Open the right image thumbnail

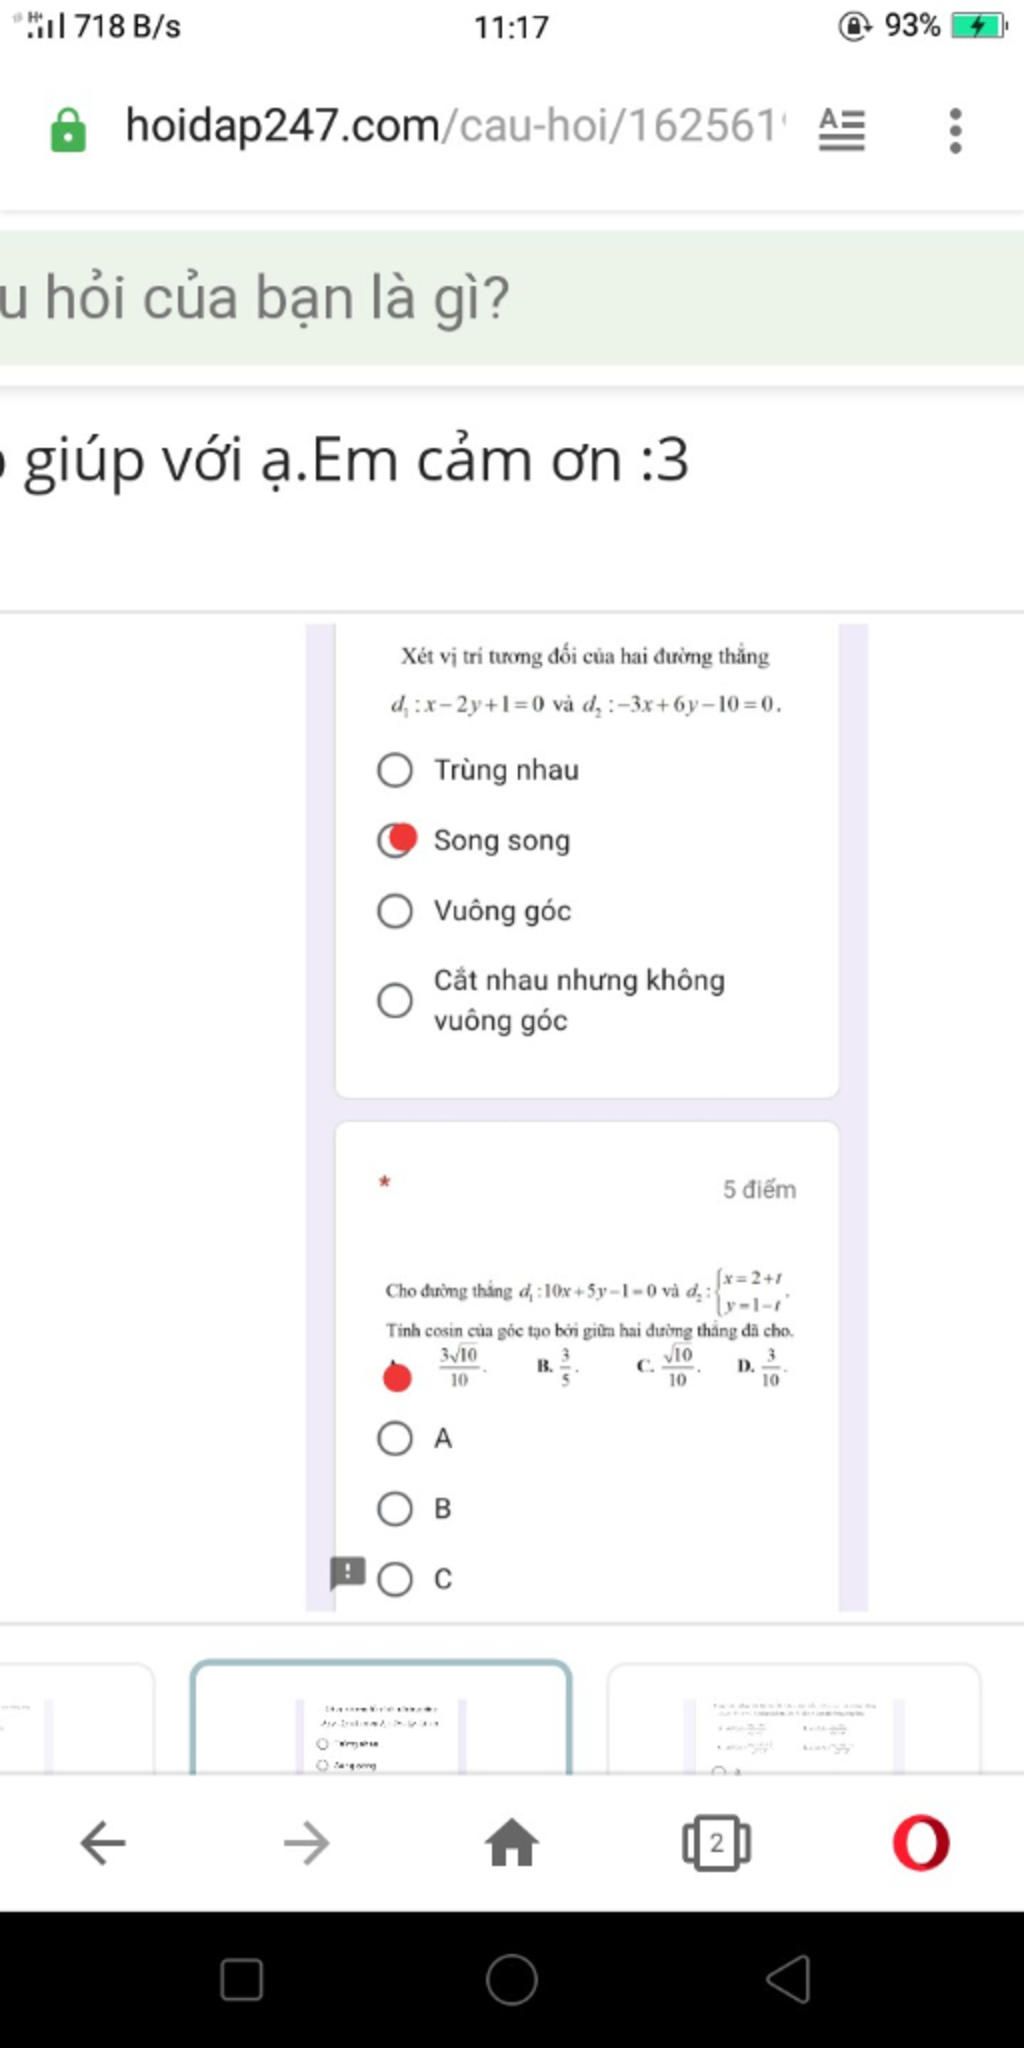794,1718
